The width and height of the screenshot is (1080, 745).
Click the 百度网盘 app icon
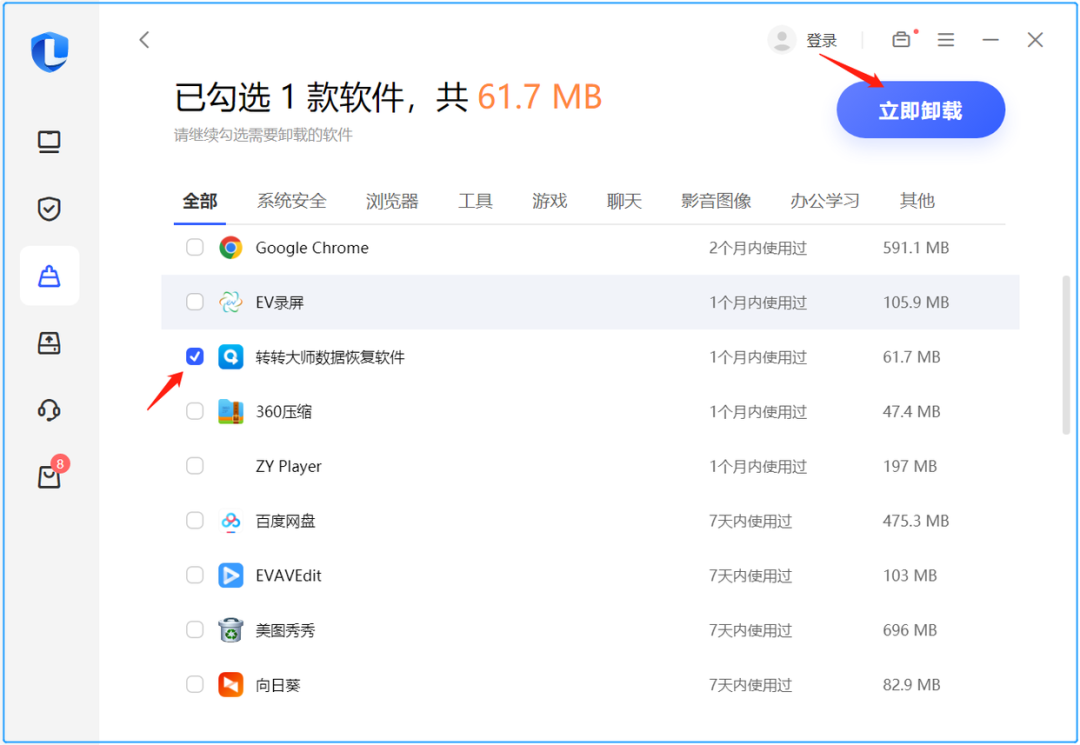[231, 521]
